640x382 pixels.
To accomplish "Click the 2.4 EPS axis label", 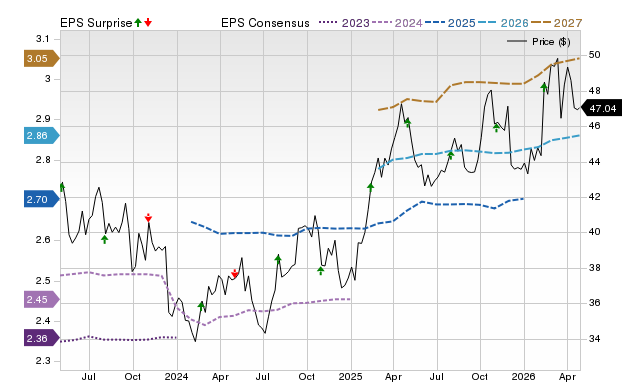I will click(43, 321).
